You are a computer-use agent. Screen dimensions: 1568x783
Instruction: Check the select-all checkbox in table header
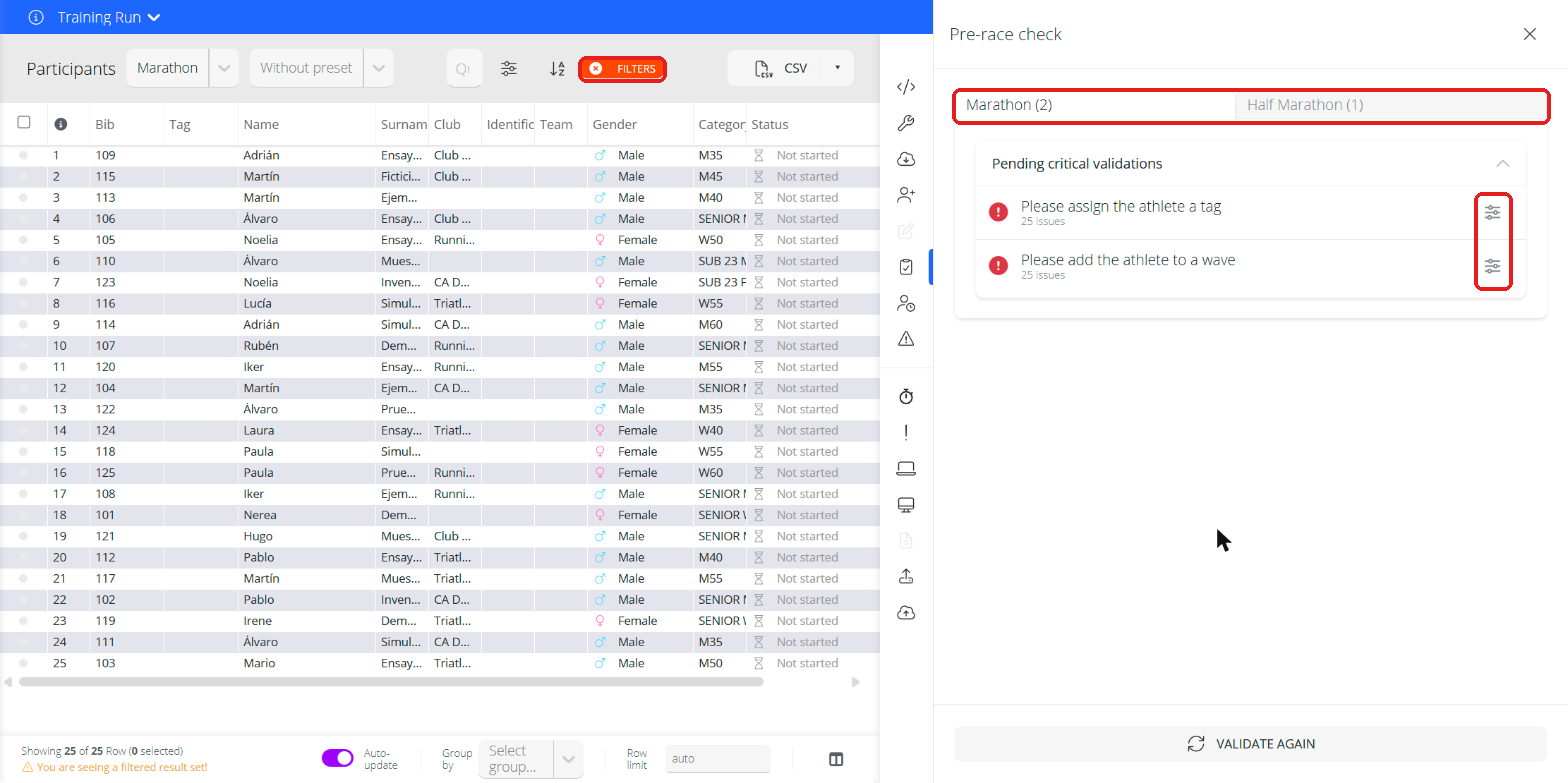pyautogui.click(x=24, y=123)
